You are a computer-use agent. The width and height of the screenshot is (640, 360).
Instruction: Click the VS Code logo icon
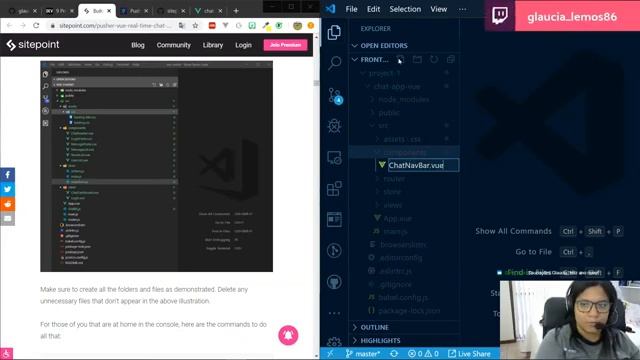point(331,9)
